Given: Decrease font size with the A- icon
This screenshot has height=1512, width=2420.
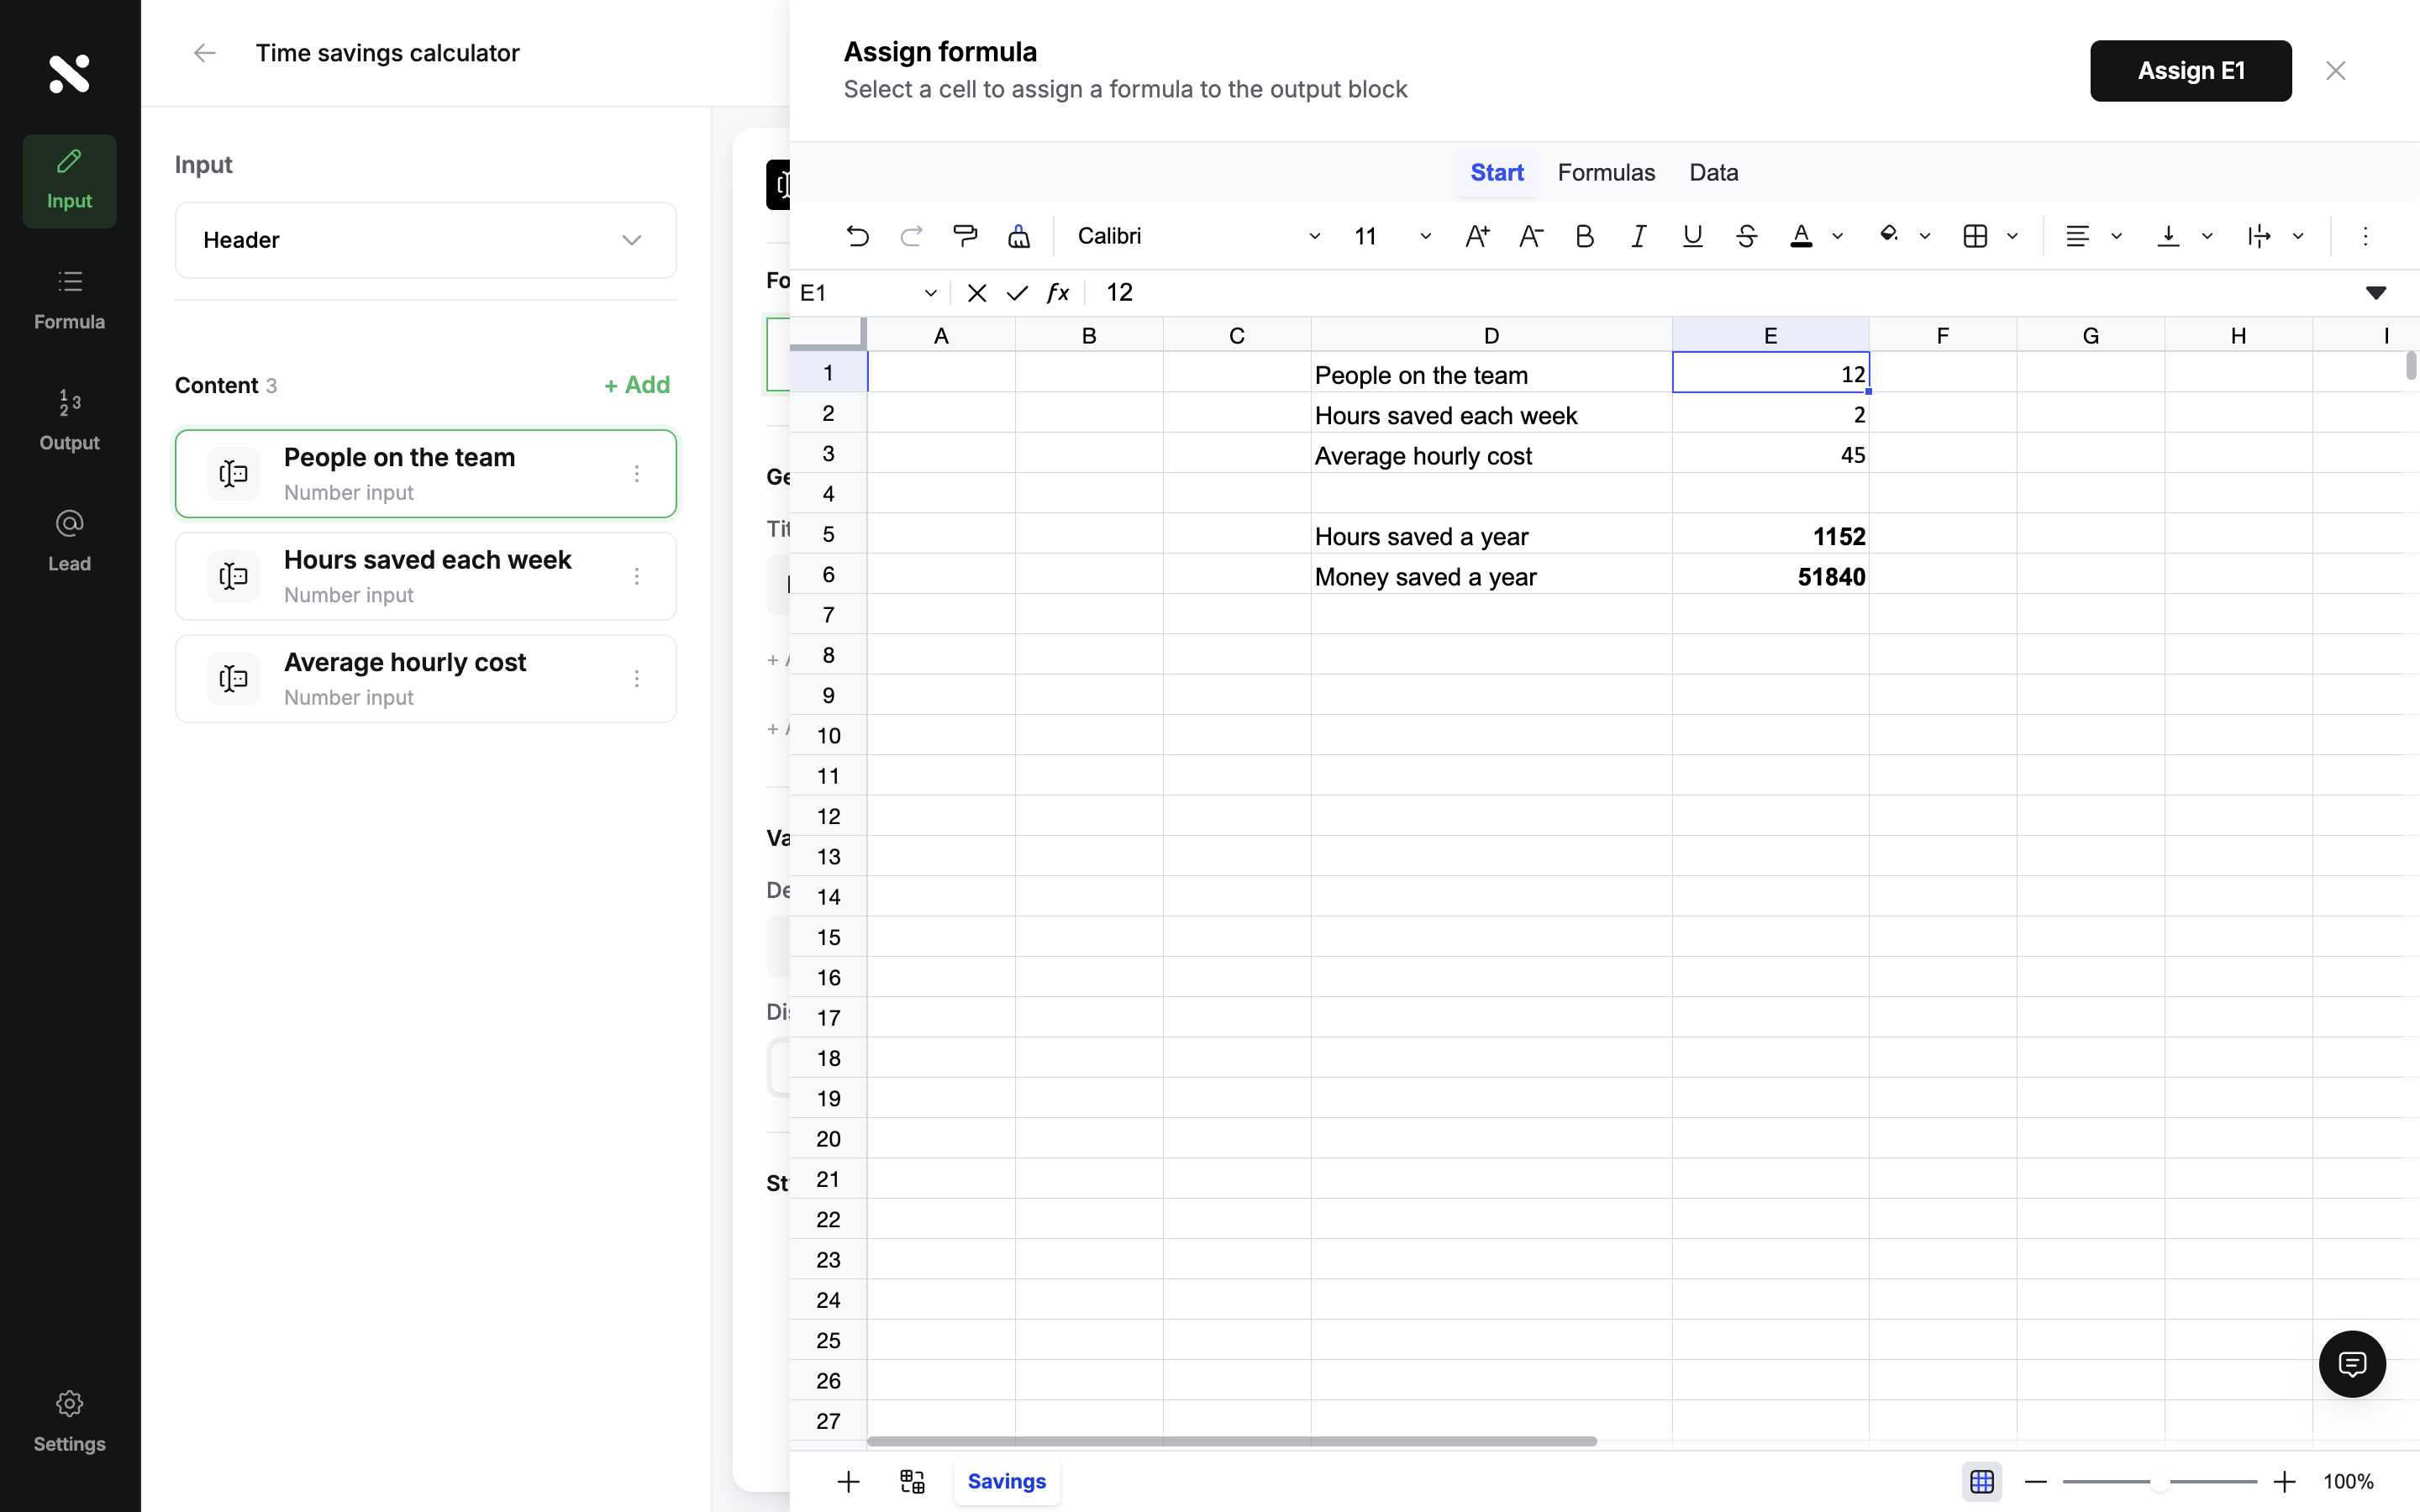Looking at the screenshot, I should [1531, 236].
